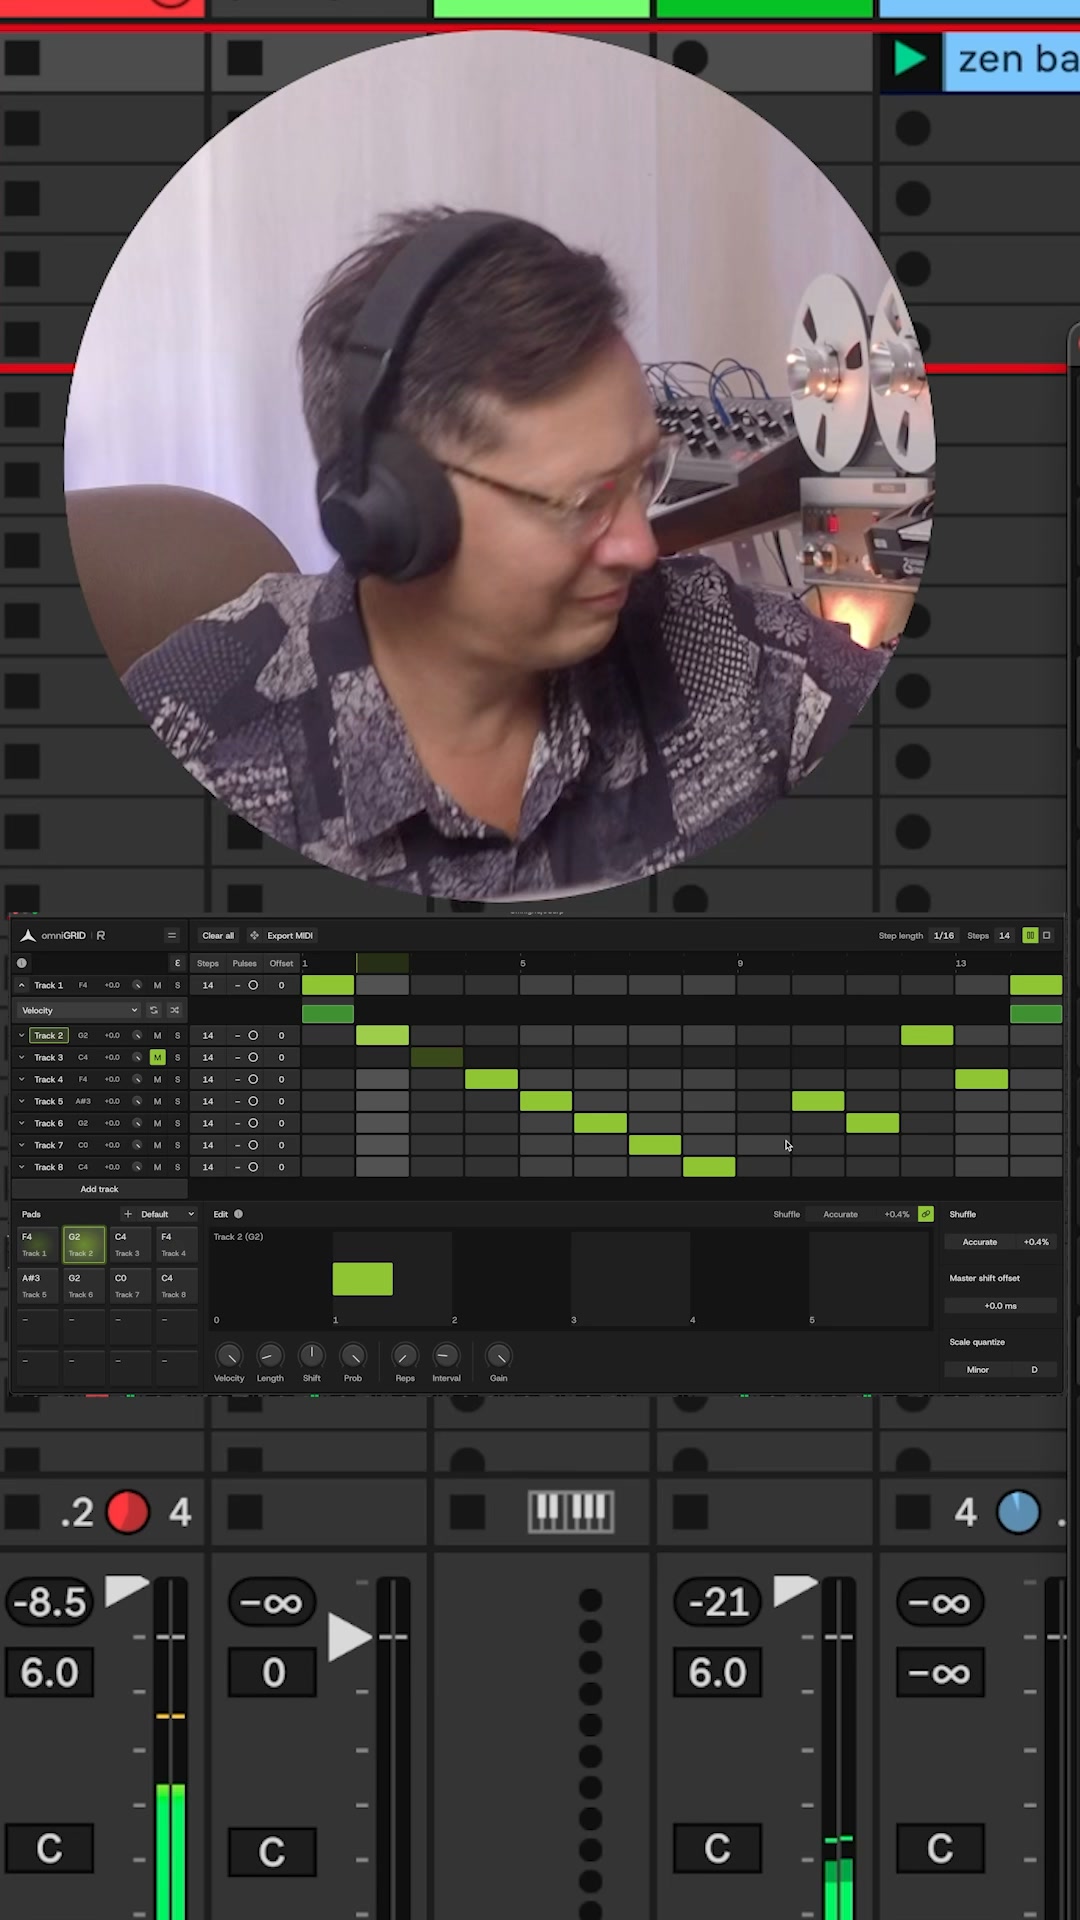The width and height of the screenshot is (1080, 1920).
Task: Click the red record arm circle
Action: click(128, 1512)
